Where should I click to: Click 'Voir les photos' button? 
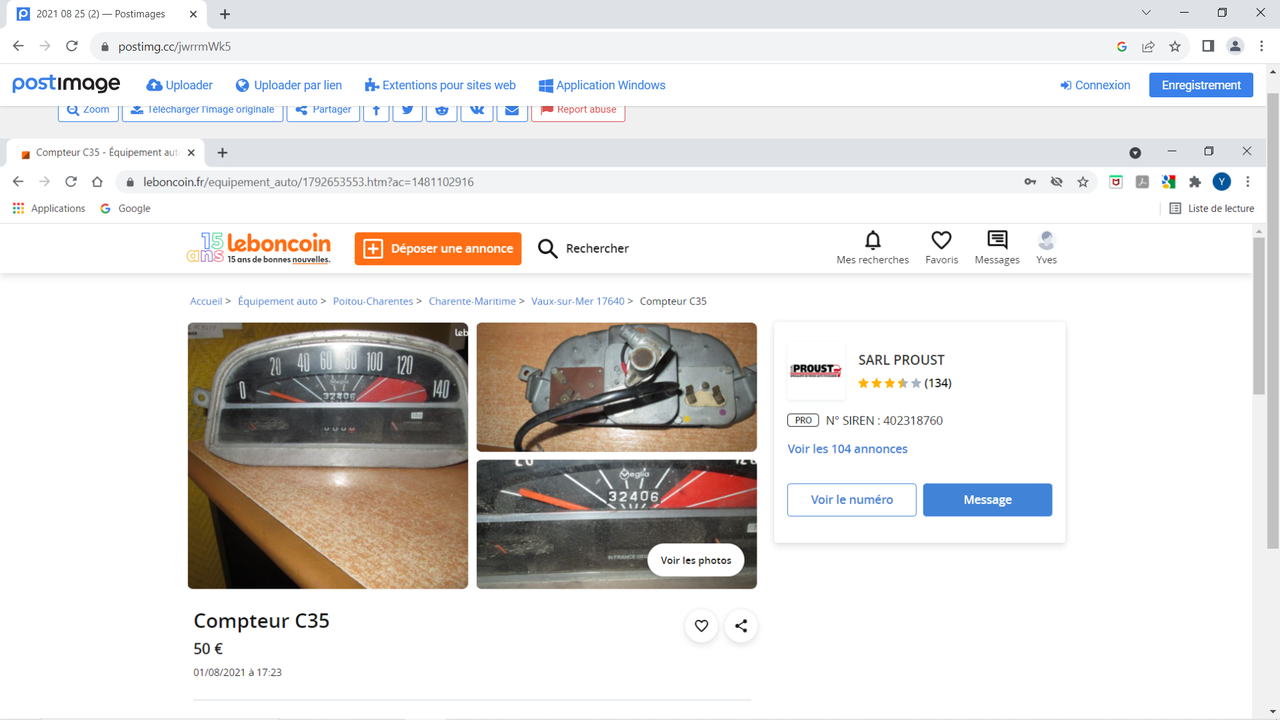696,560
